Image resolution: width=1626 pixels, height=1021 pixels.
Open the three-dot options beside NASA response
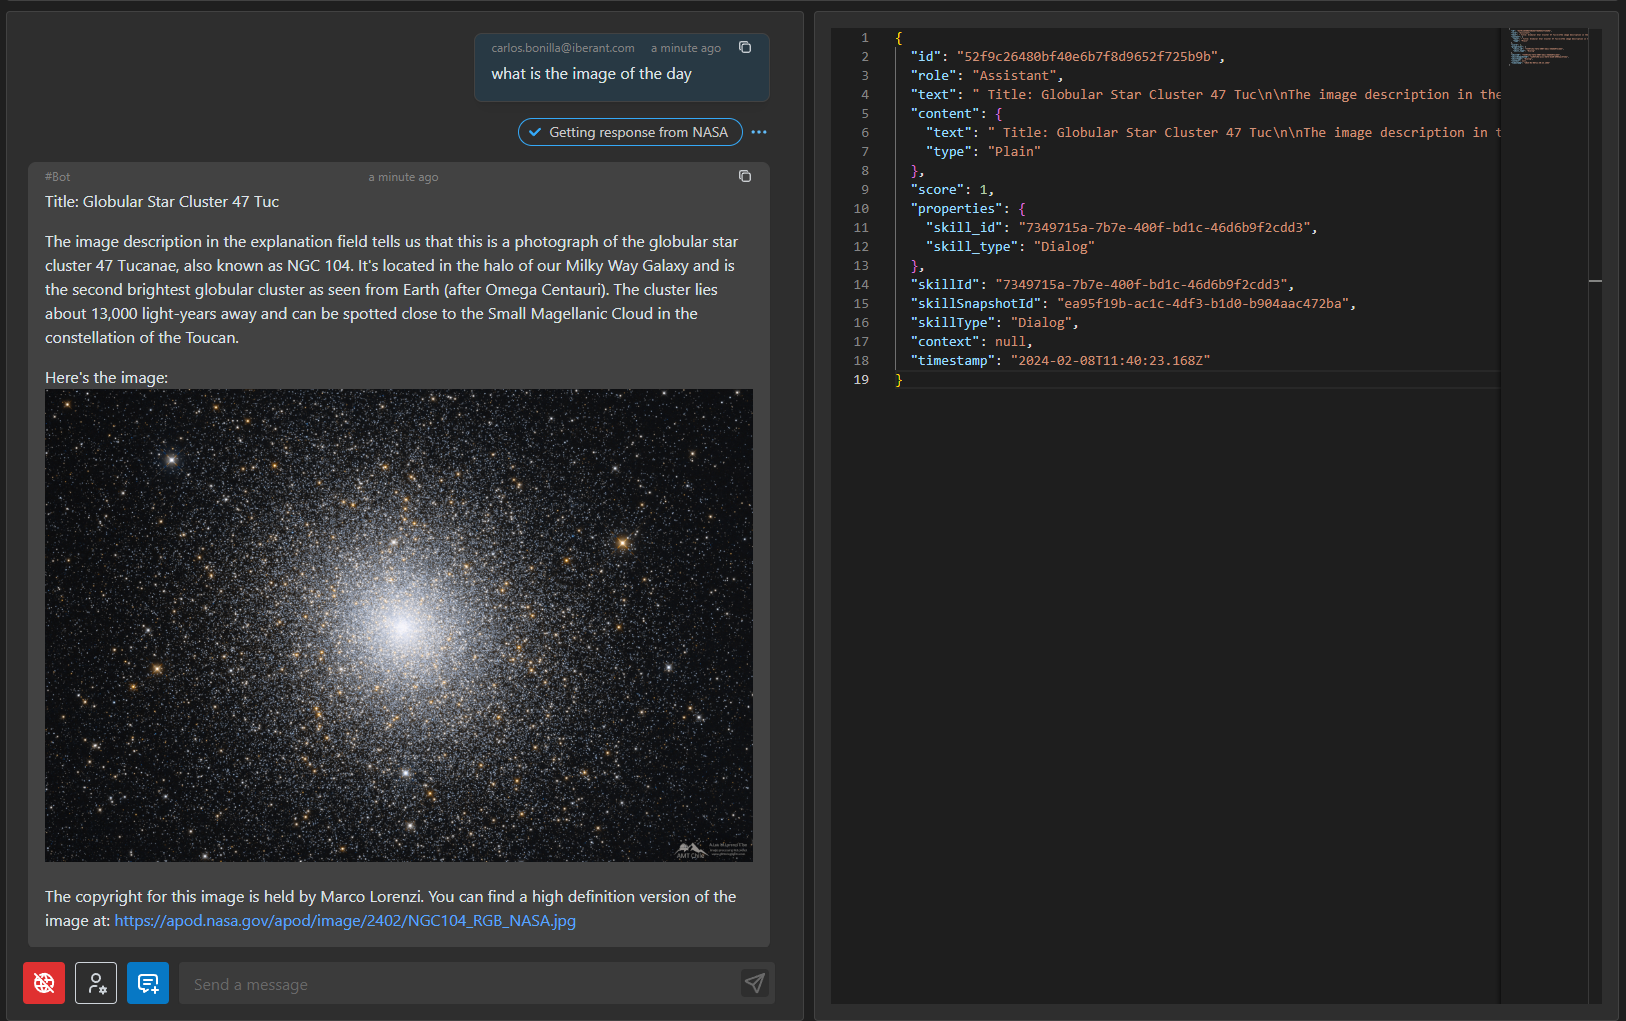(759, 132)
